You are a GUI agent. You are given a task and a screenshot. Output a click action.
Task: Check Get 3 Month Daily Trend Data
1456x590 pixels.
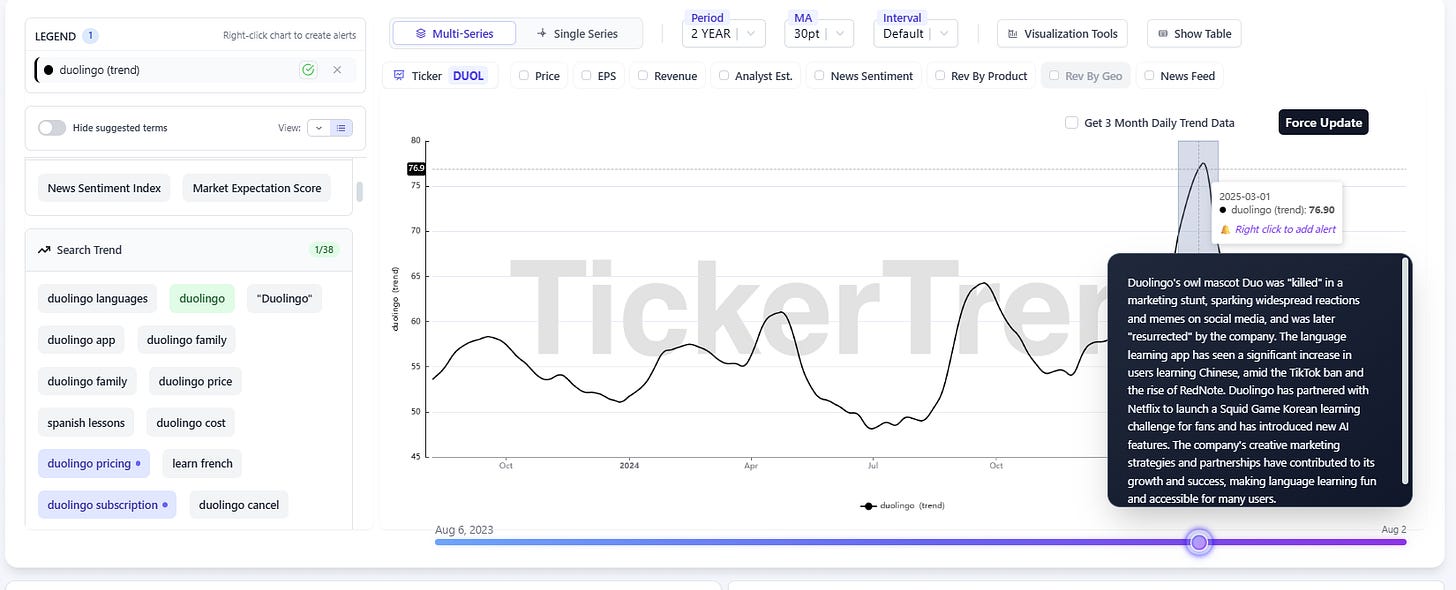coord(1073,123)
